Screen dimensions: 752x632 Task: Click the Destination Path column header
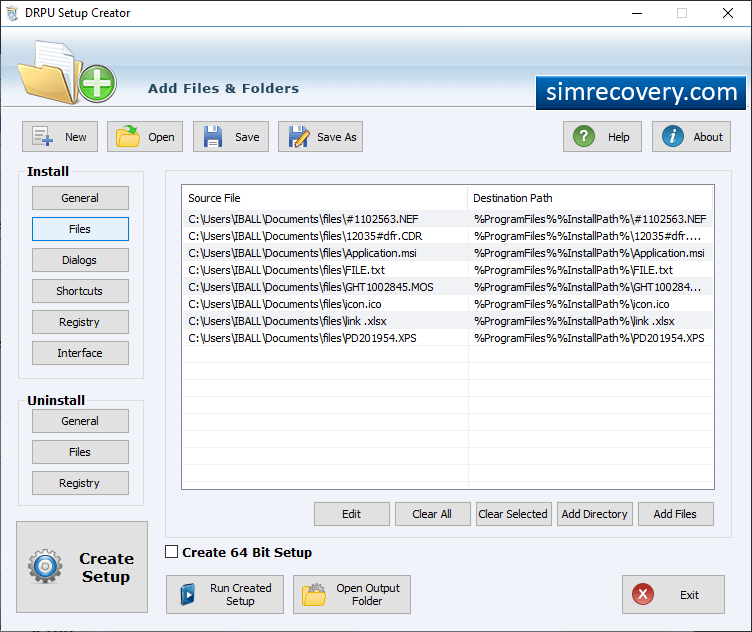pyautogui.click(x=590, y=198)
